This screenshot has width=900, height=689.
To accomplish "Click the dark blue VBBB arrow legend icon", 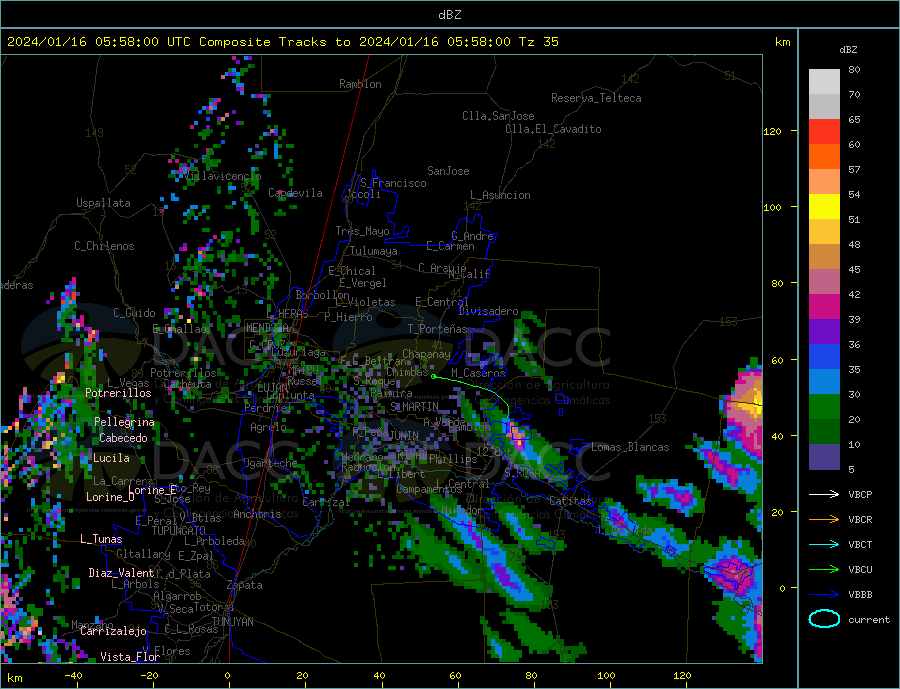I will 824,595.
